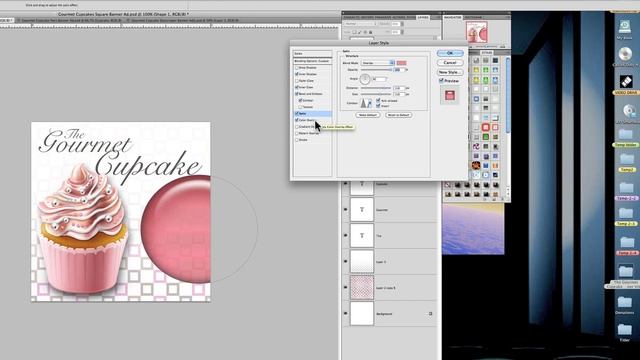Viewport: 640px width, 360px height.
Task: Apply the purple swirl style swatch
Action: [x=476, y=146]
